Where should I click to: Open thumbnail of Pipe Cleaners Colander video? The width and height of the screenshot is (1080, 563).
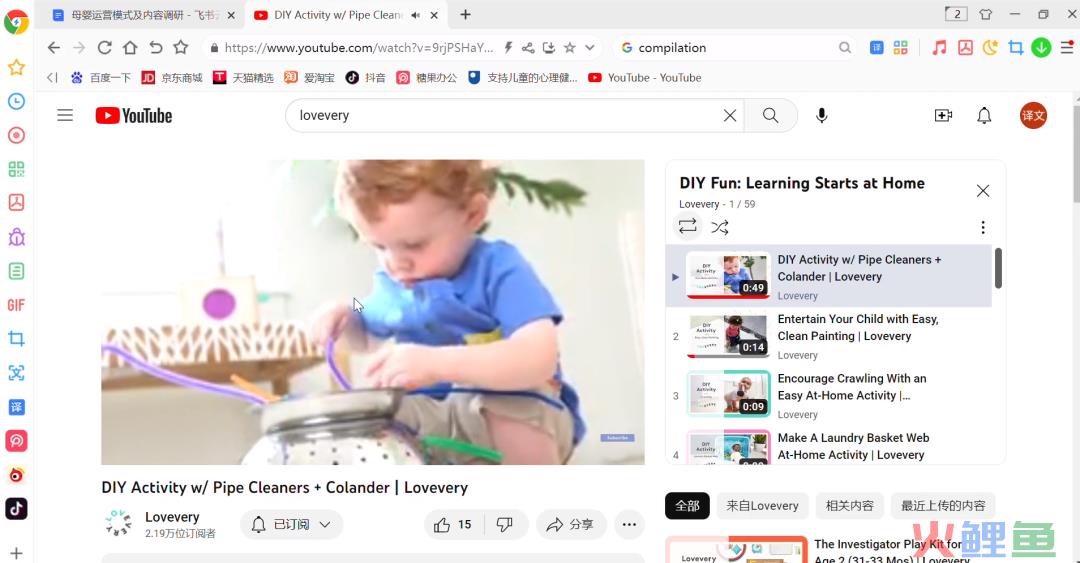(x=728, y=275)
